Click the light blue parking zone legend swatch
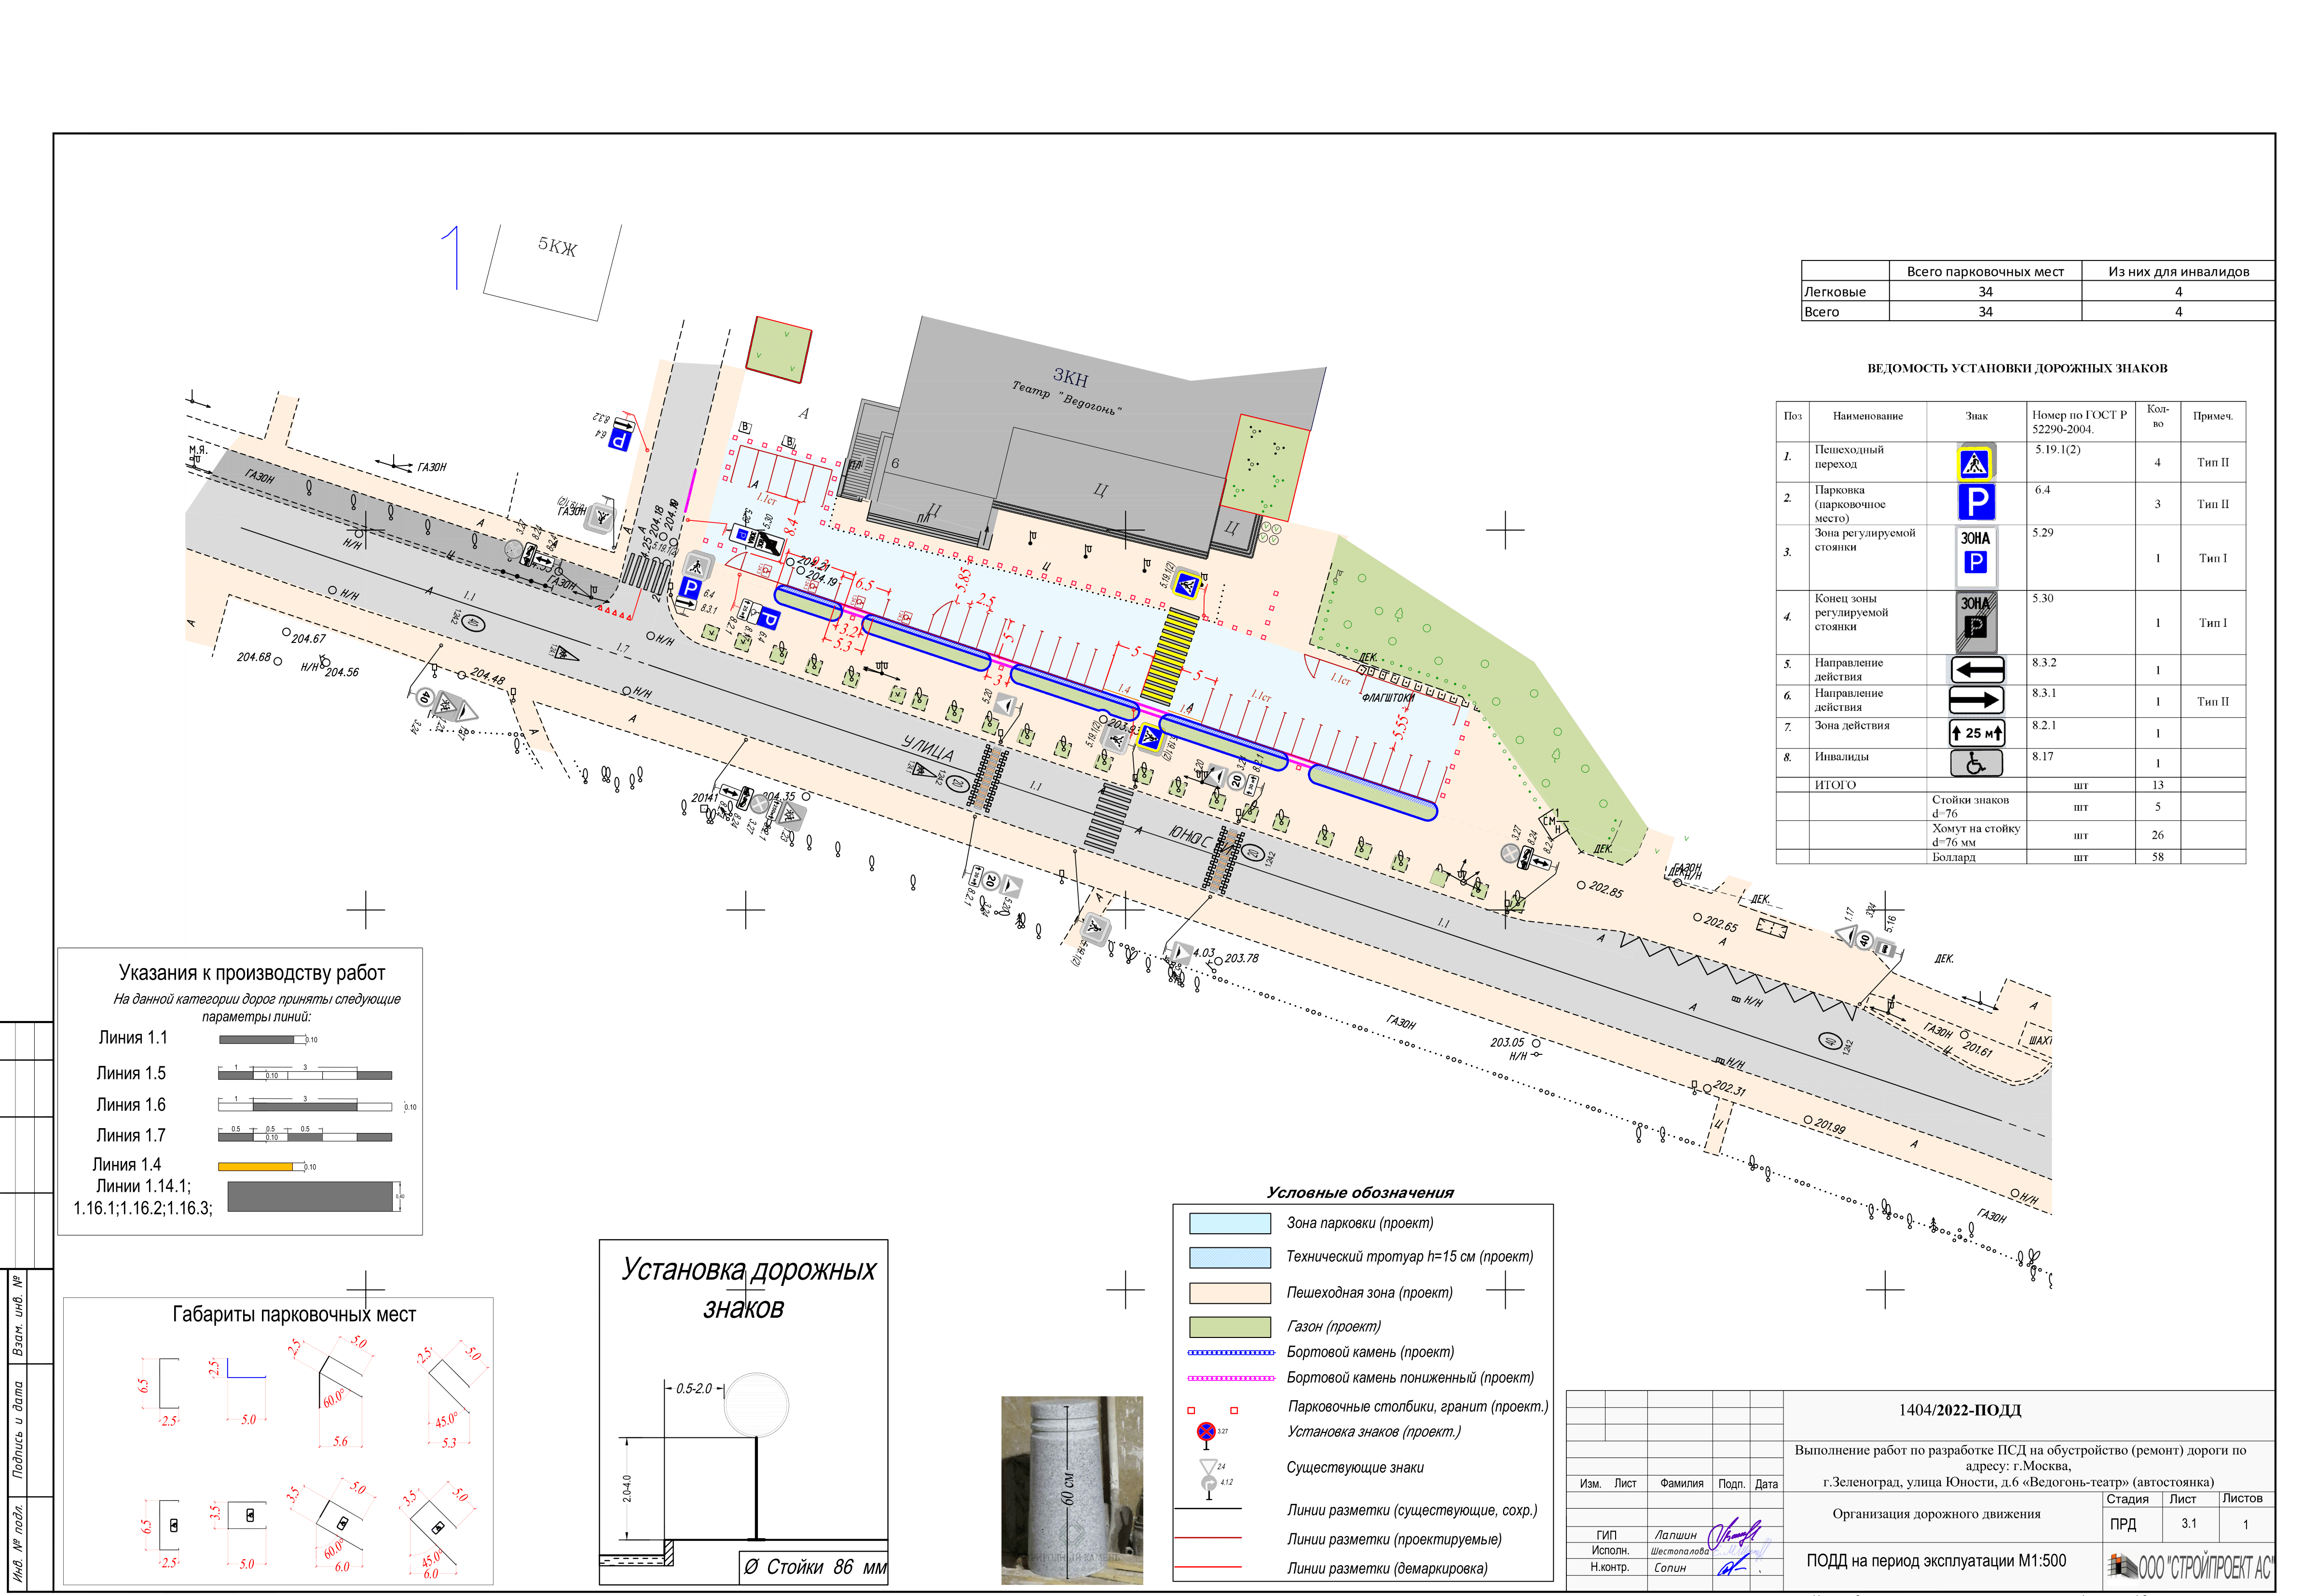Image resolution: width=2317 pixels, height=1596 pixels. [x=1229, y=1223]
